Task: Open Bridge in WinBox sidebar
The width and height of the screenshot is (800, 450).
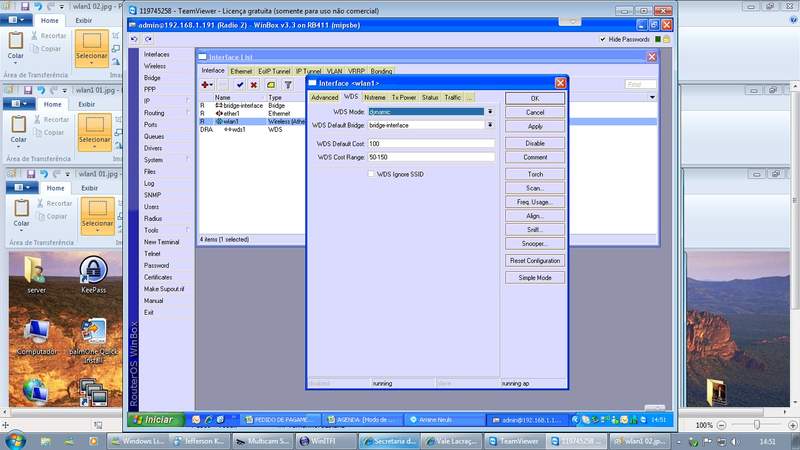Action: pyautogui.click(x=152, y=78)
